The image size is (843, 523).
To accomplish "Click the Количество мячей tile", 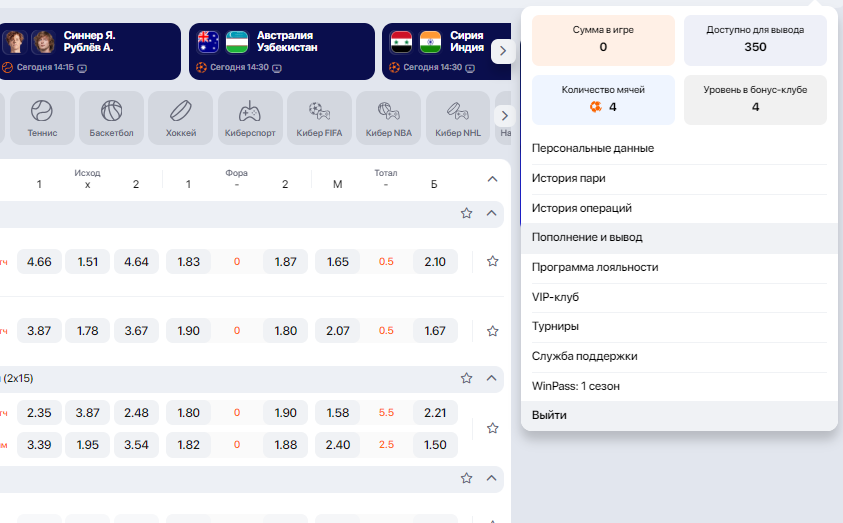I will coord(603,100).
